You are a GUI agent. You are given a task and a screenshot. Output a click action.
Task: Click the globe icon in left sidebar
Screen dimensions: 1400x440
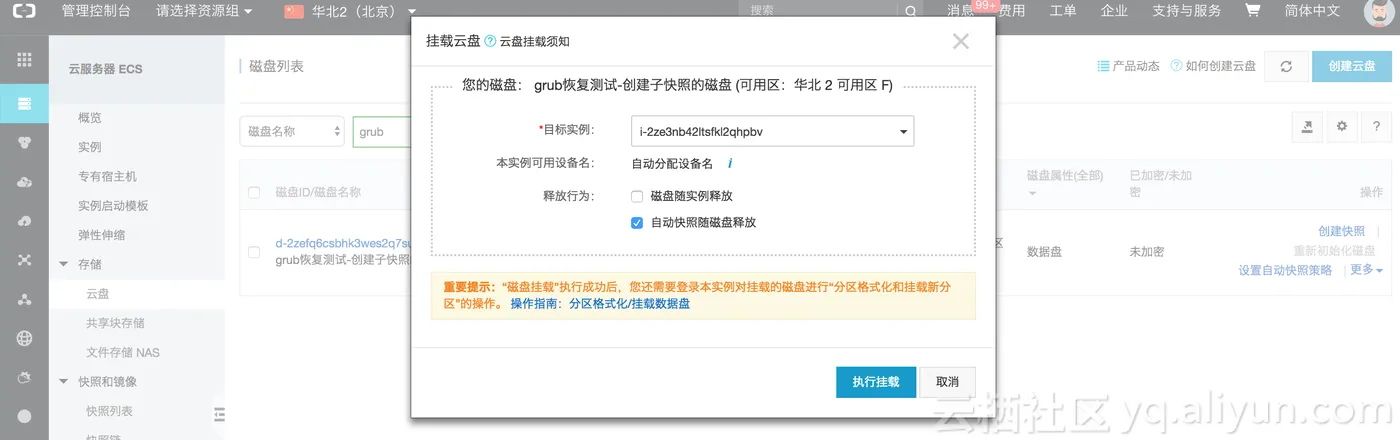[x=24, y=338]
